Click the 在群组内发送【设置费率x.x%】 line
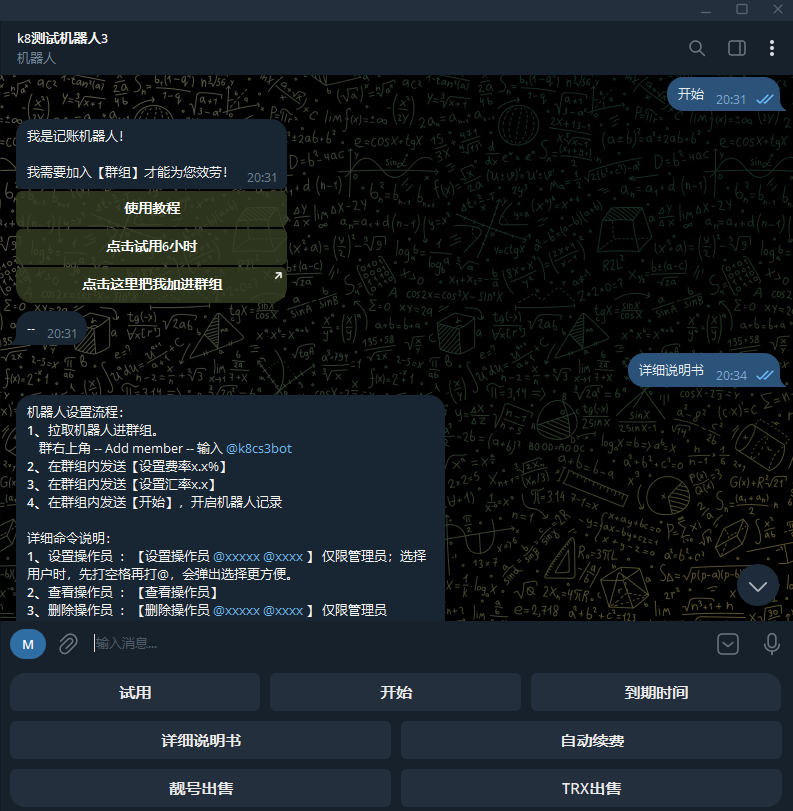 click(127, 466)
